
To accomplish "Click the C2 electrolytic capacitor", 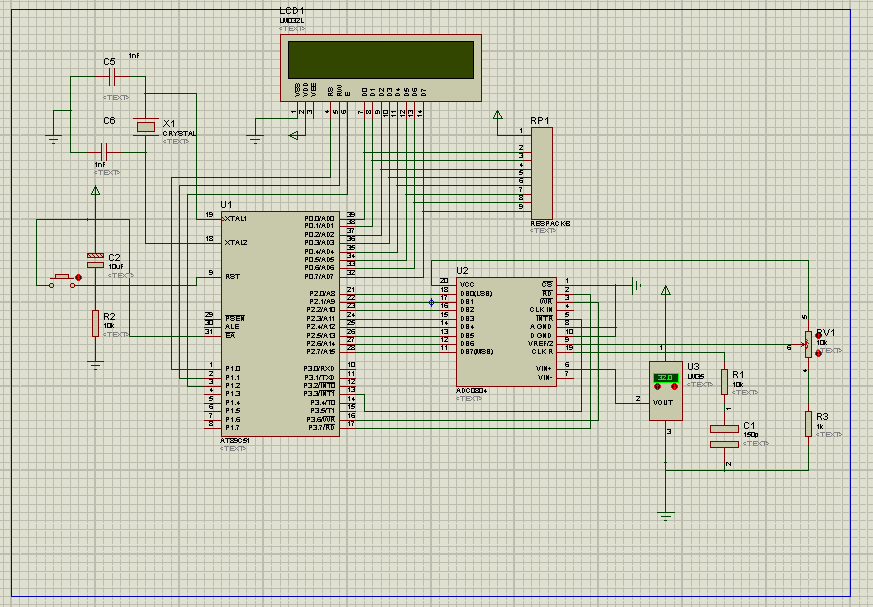I will (x=95, y=259).
